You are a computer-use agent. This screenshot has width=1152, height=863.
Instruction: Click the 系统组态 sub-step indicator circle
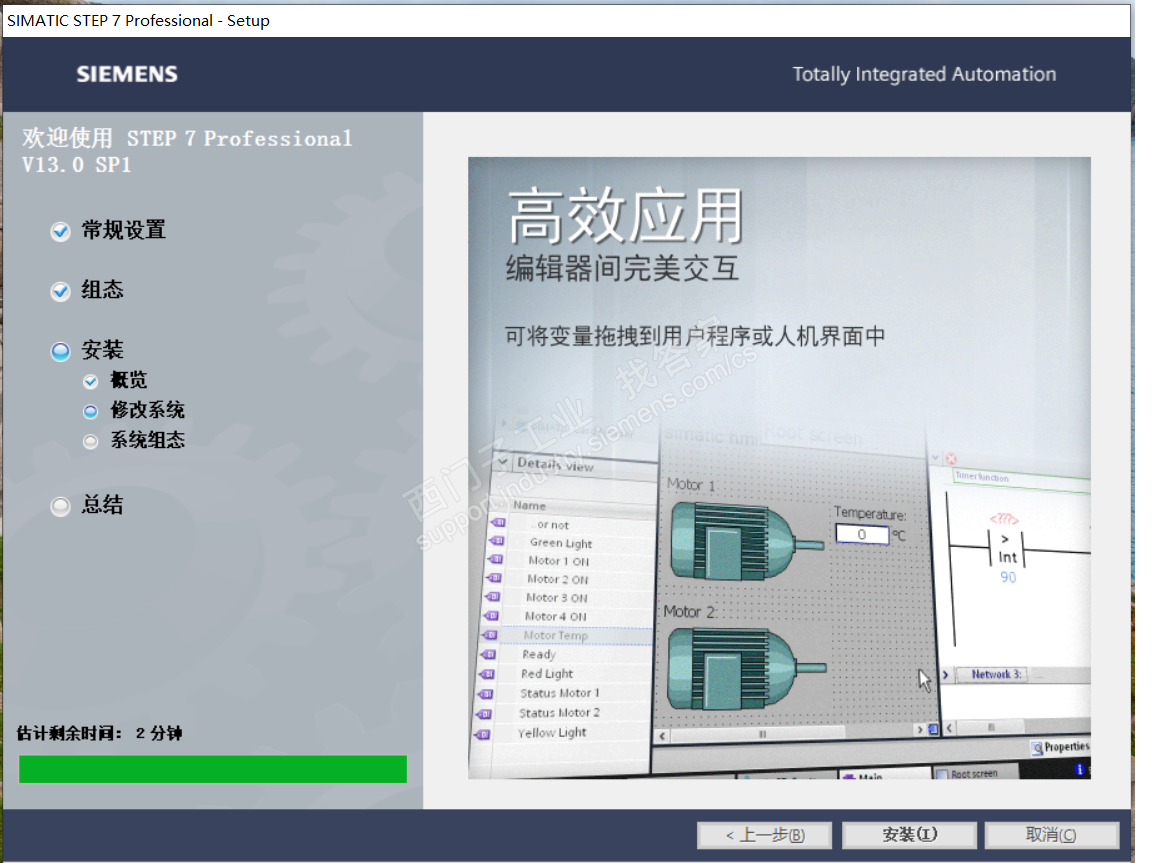pyautogui.click(x=90, y=441)
